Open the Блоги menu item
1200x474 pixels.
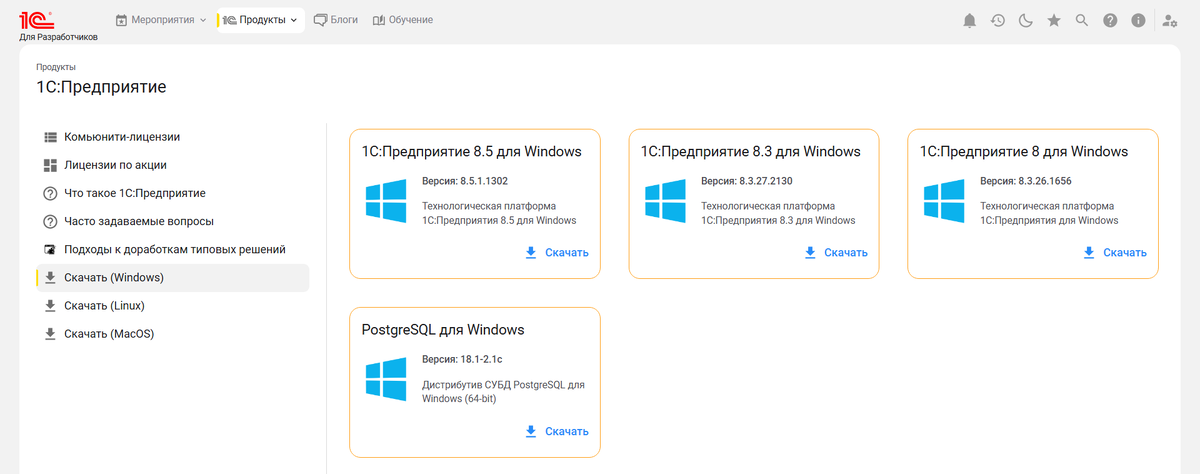[x=335, y=20]
